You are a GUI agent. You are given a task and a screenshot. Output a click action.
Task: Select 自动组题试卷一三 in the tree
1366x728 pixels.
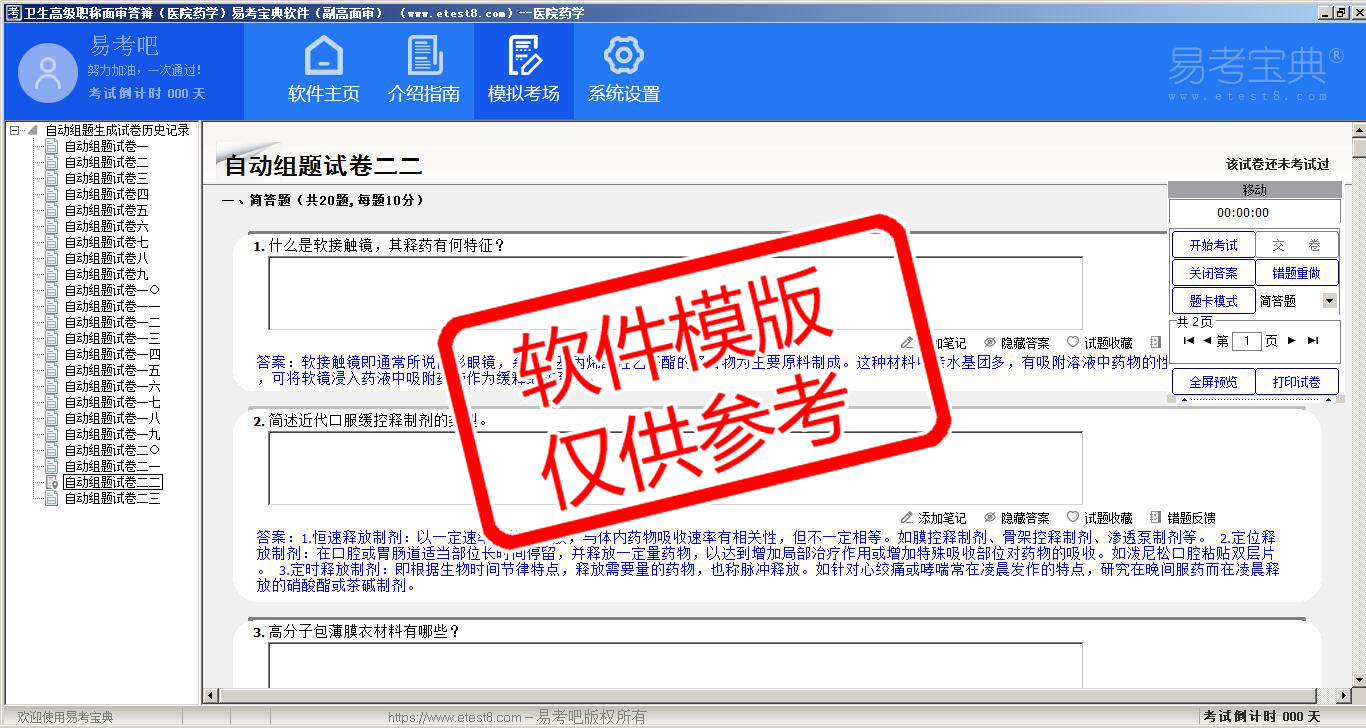[112, 338]
